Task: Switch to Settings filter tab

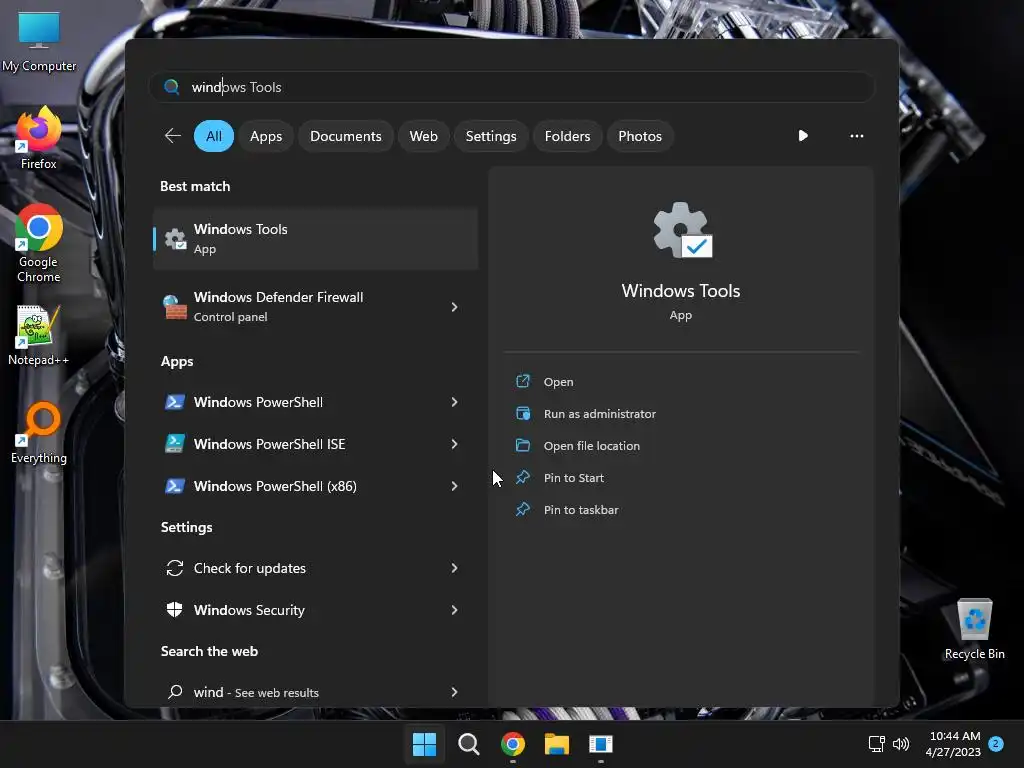Action: pyautogui.click(x=490, y=136)
